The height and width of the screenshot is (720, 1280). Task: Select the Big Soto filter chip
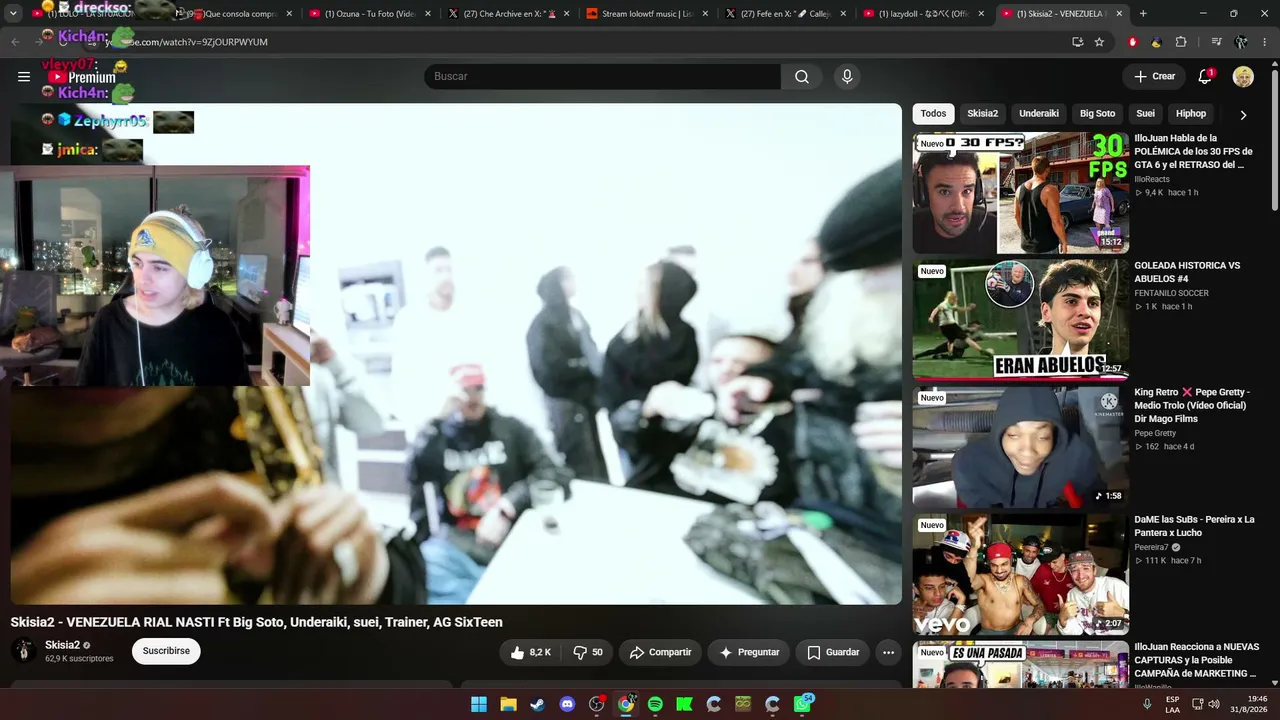coord(1097,114)
